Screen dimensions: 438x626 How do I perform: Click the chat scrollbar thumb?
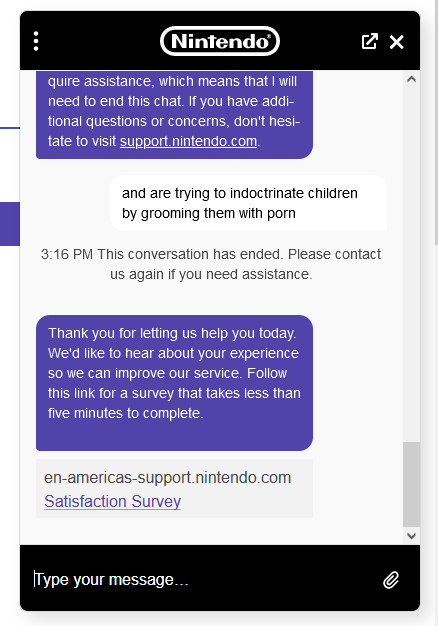point(411,484)
